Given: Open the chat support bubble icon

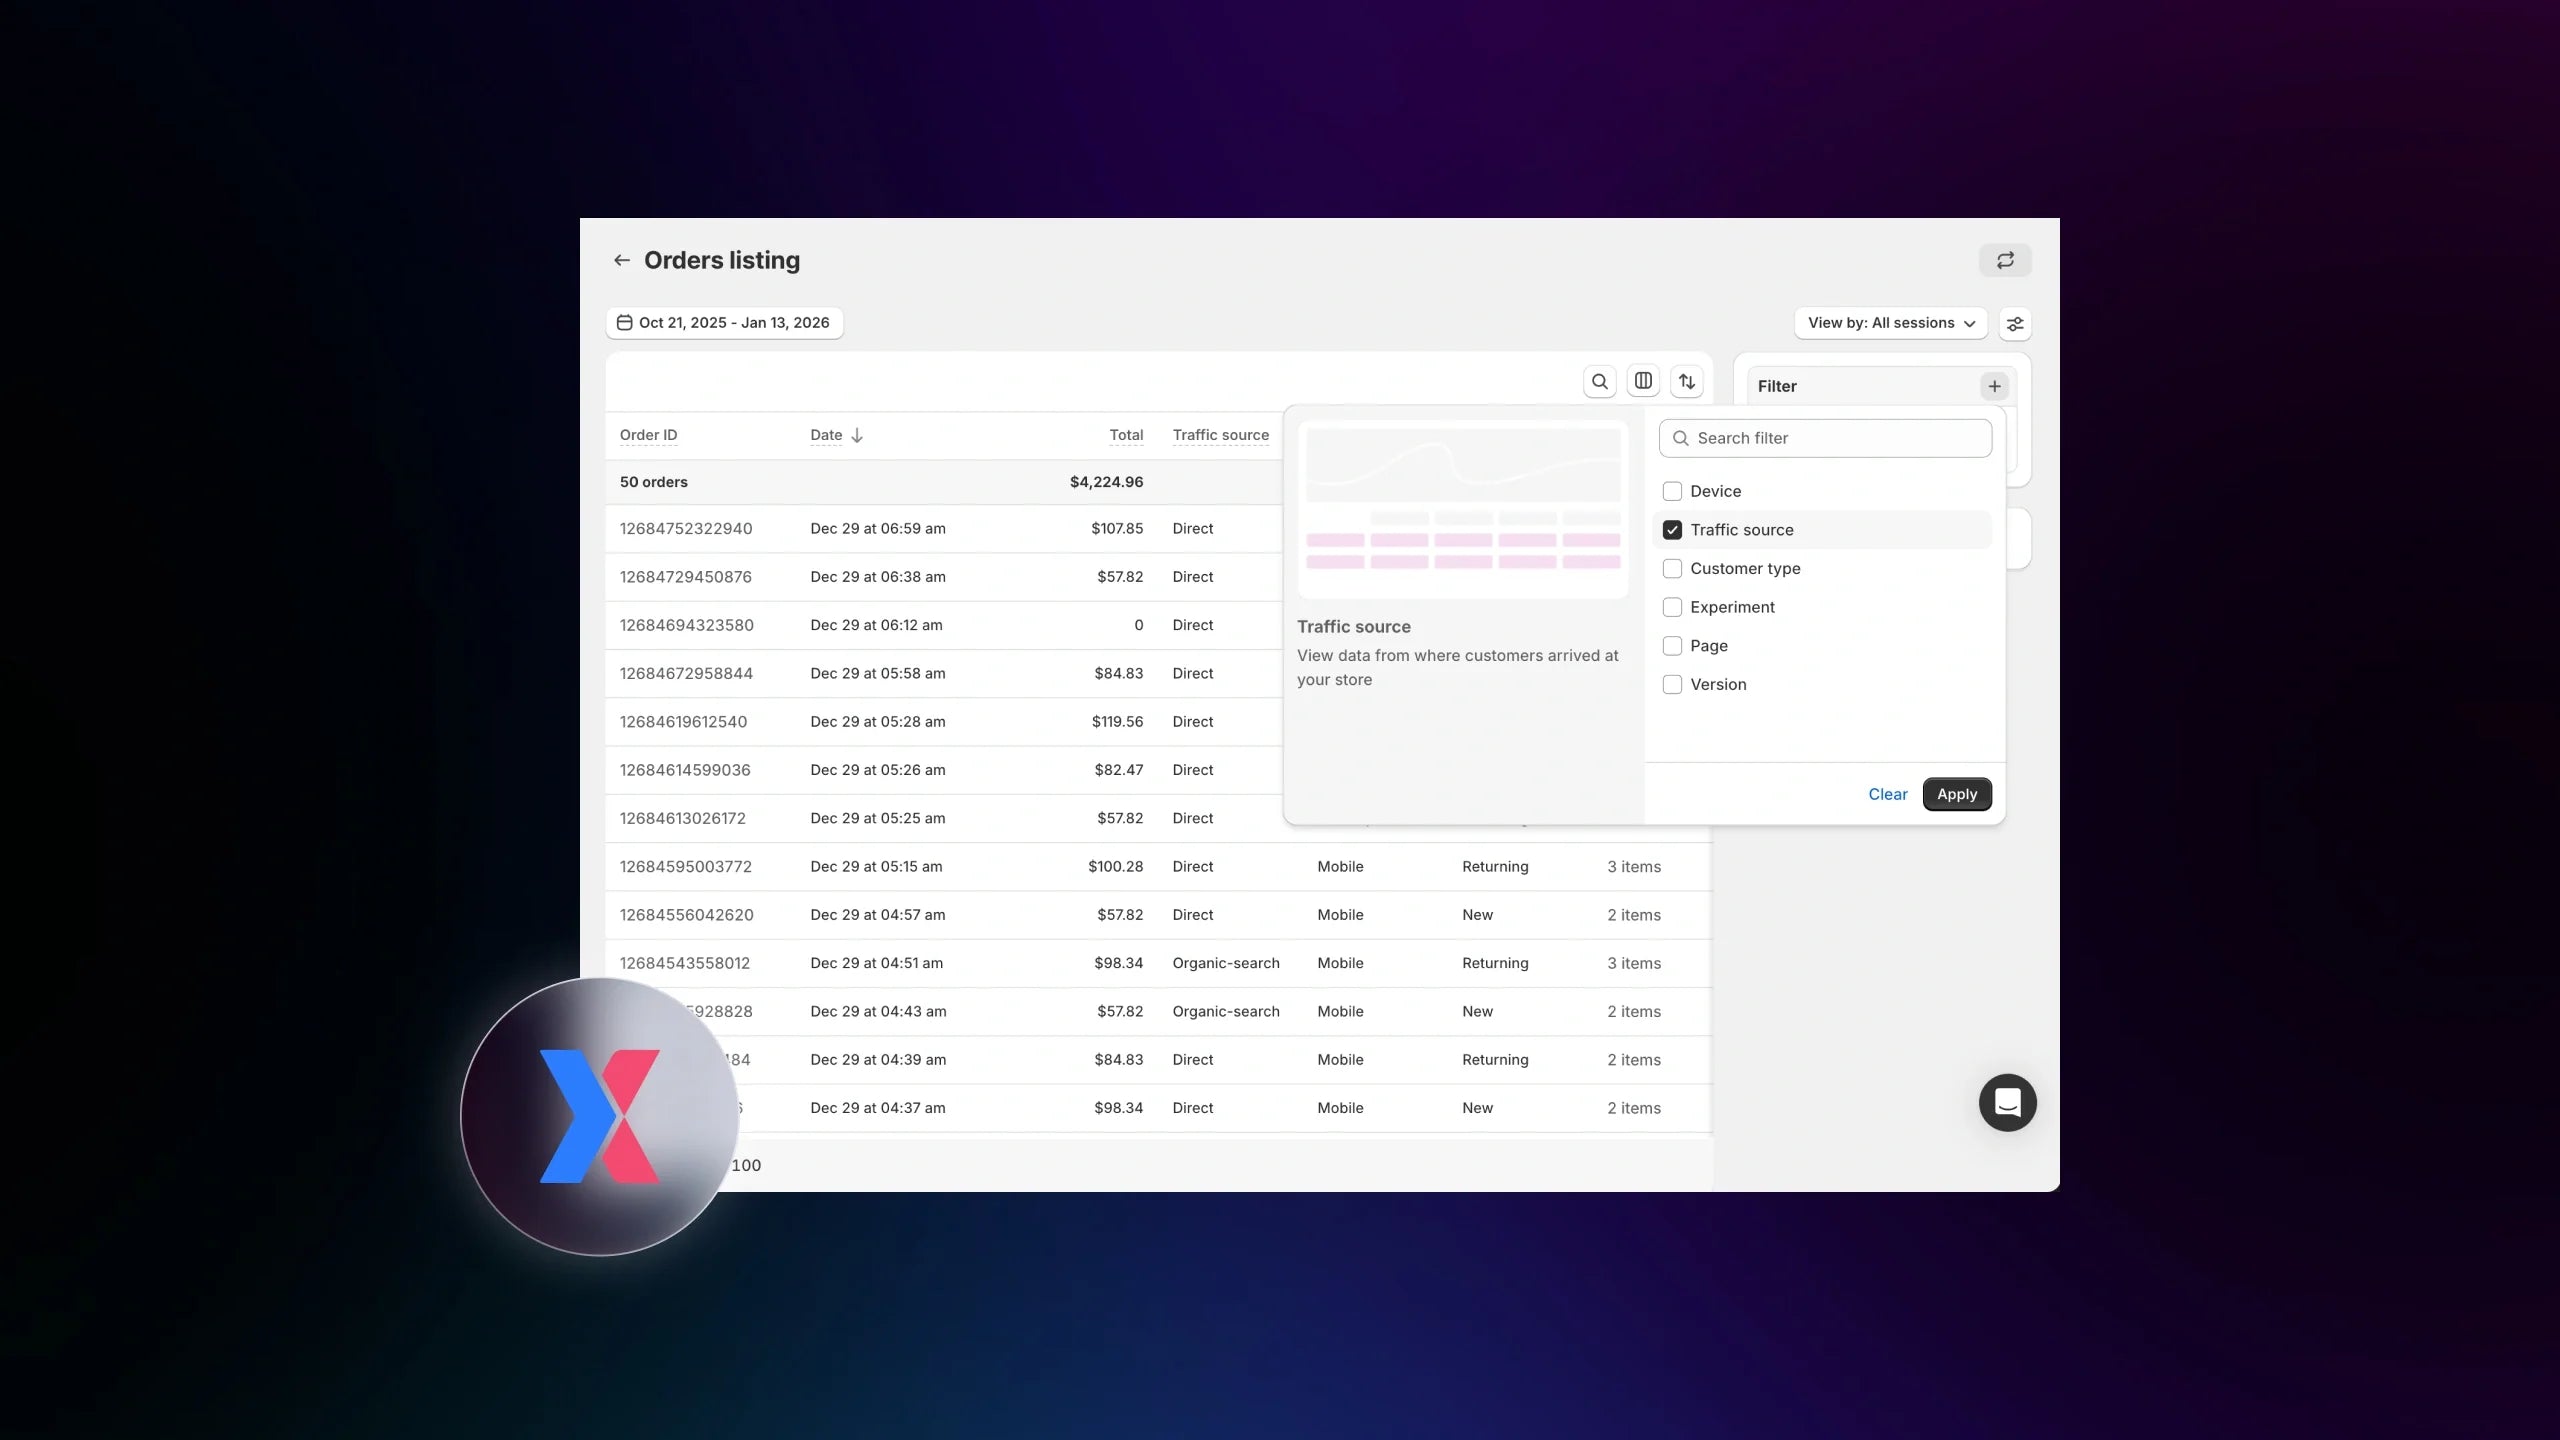Looking at the screenshot, I should (x=2007, y=1102).
